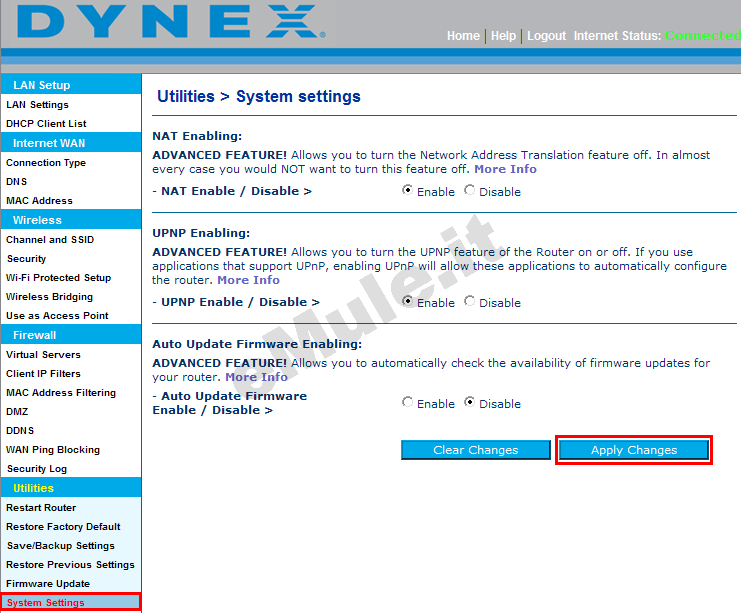Click Auto Update Firmware Enabling: heading

[x=257, y=344]
